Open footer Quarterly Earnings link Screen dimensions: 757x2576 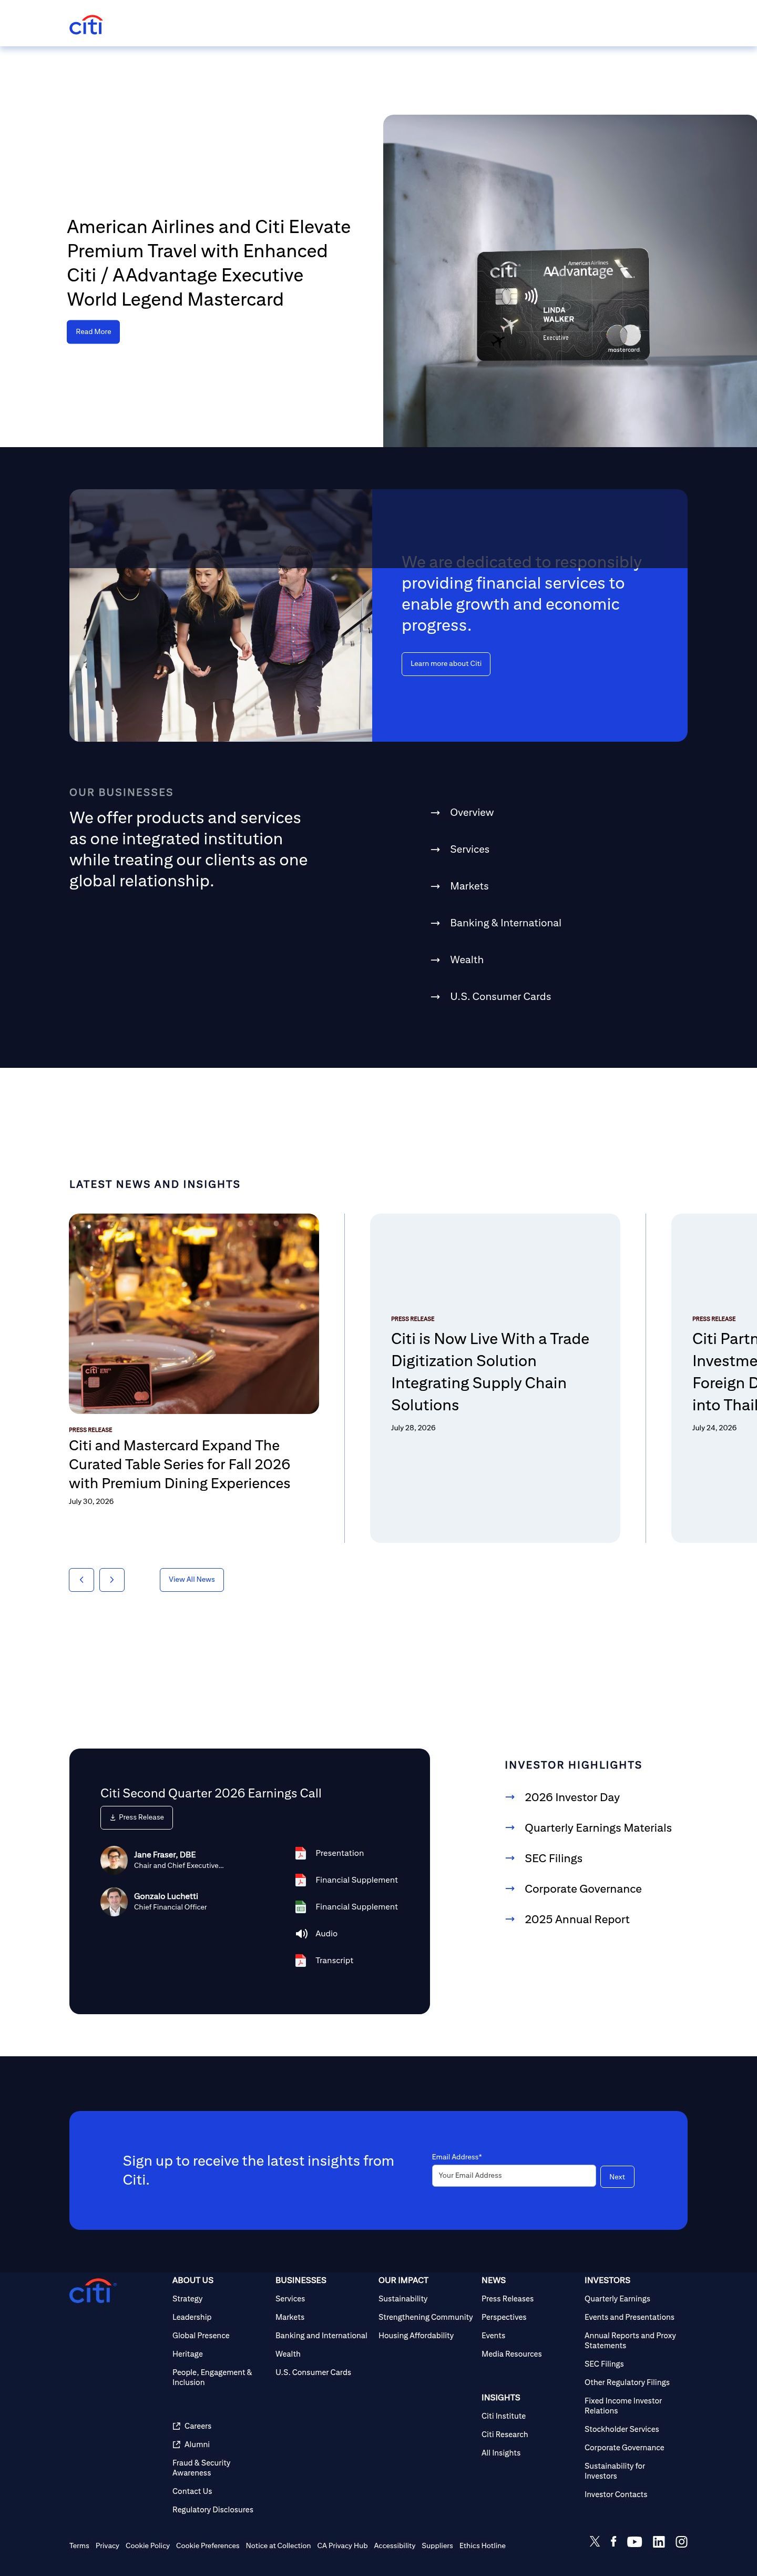click(617, 2298)
